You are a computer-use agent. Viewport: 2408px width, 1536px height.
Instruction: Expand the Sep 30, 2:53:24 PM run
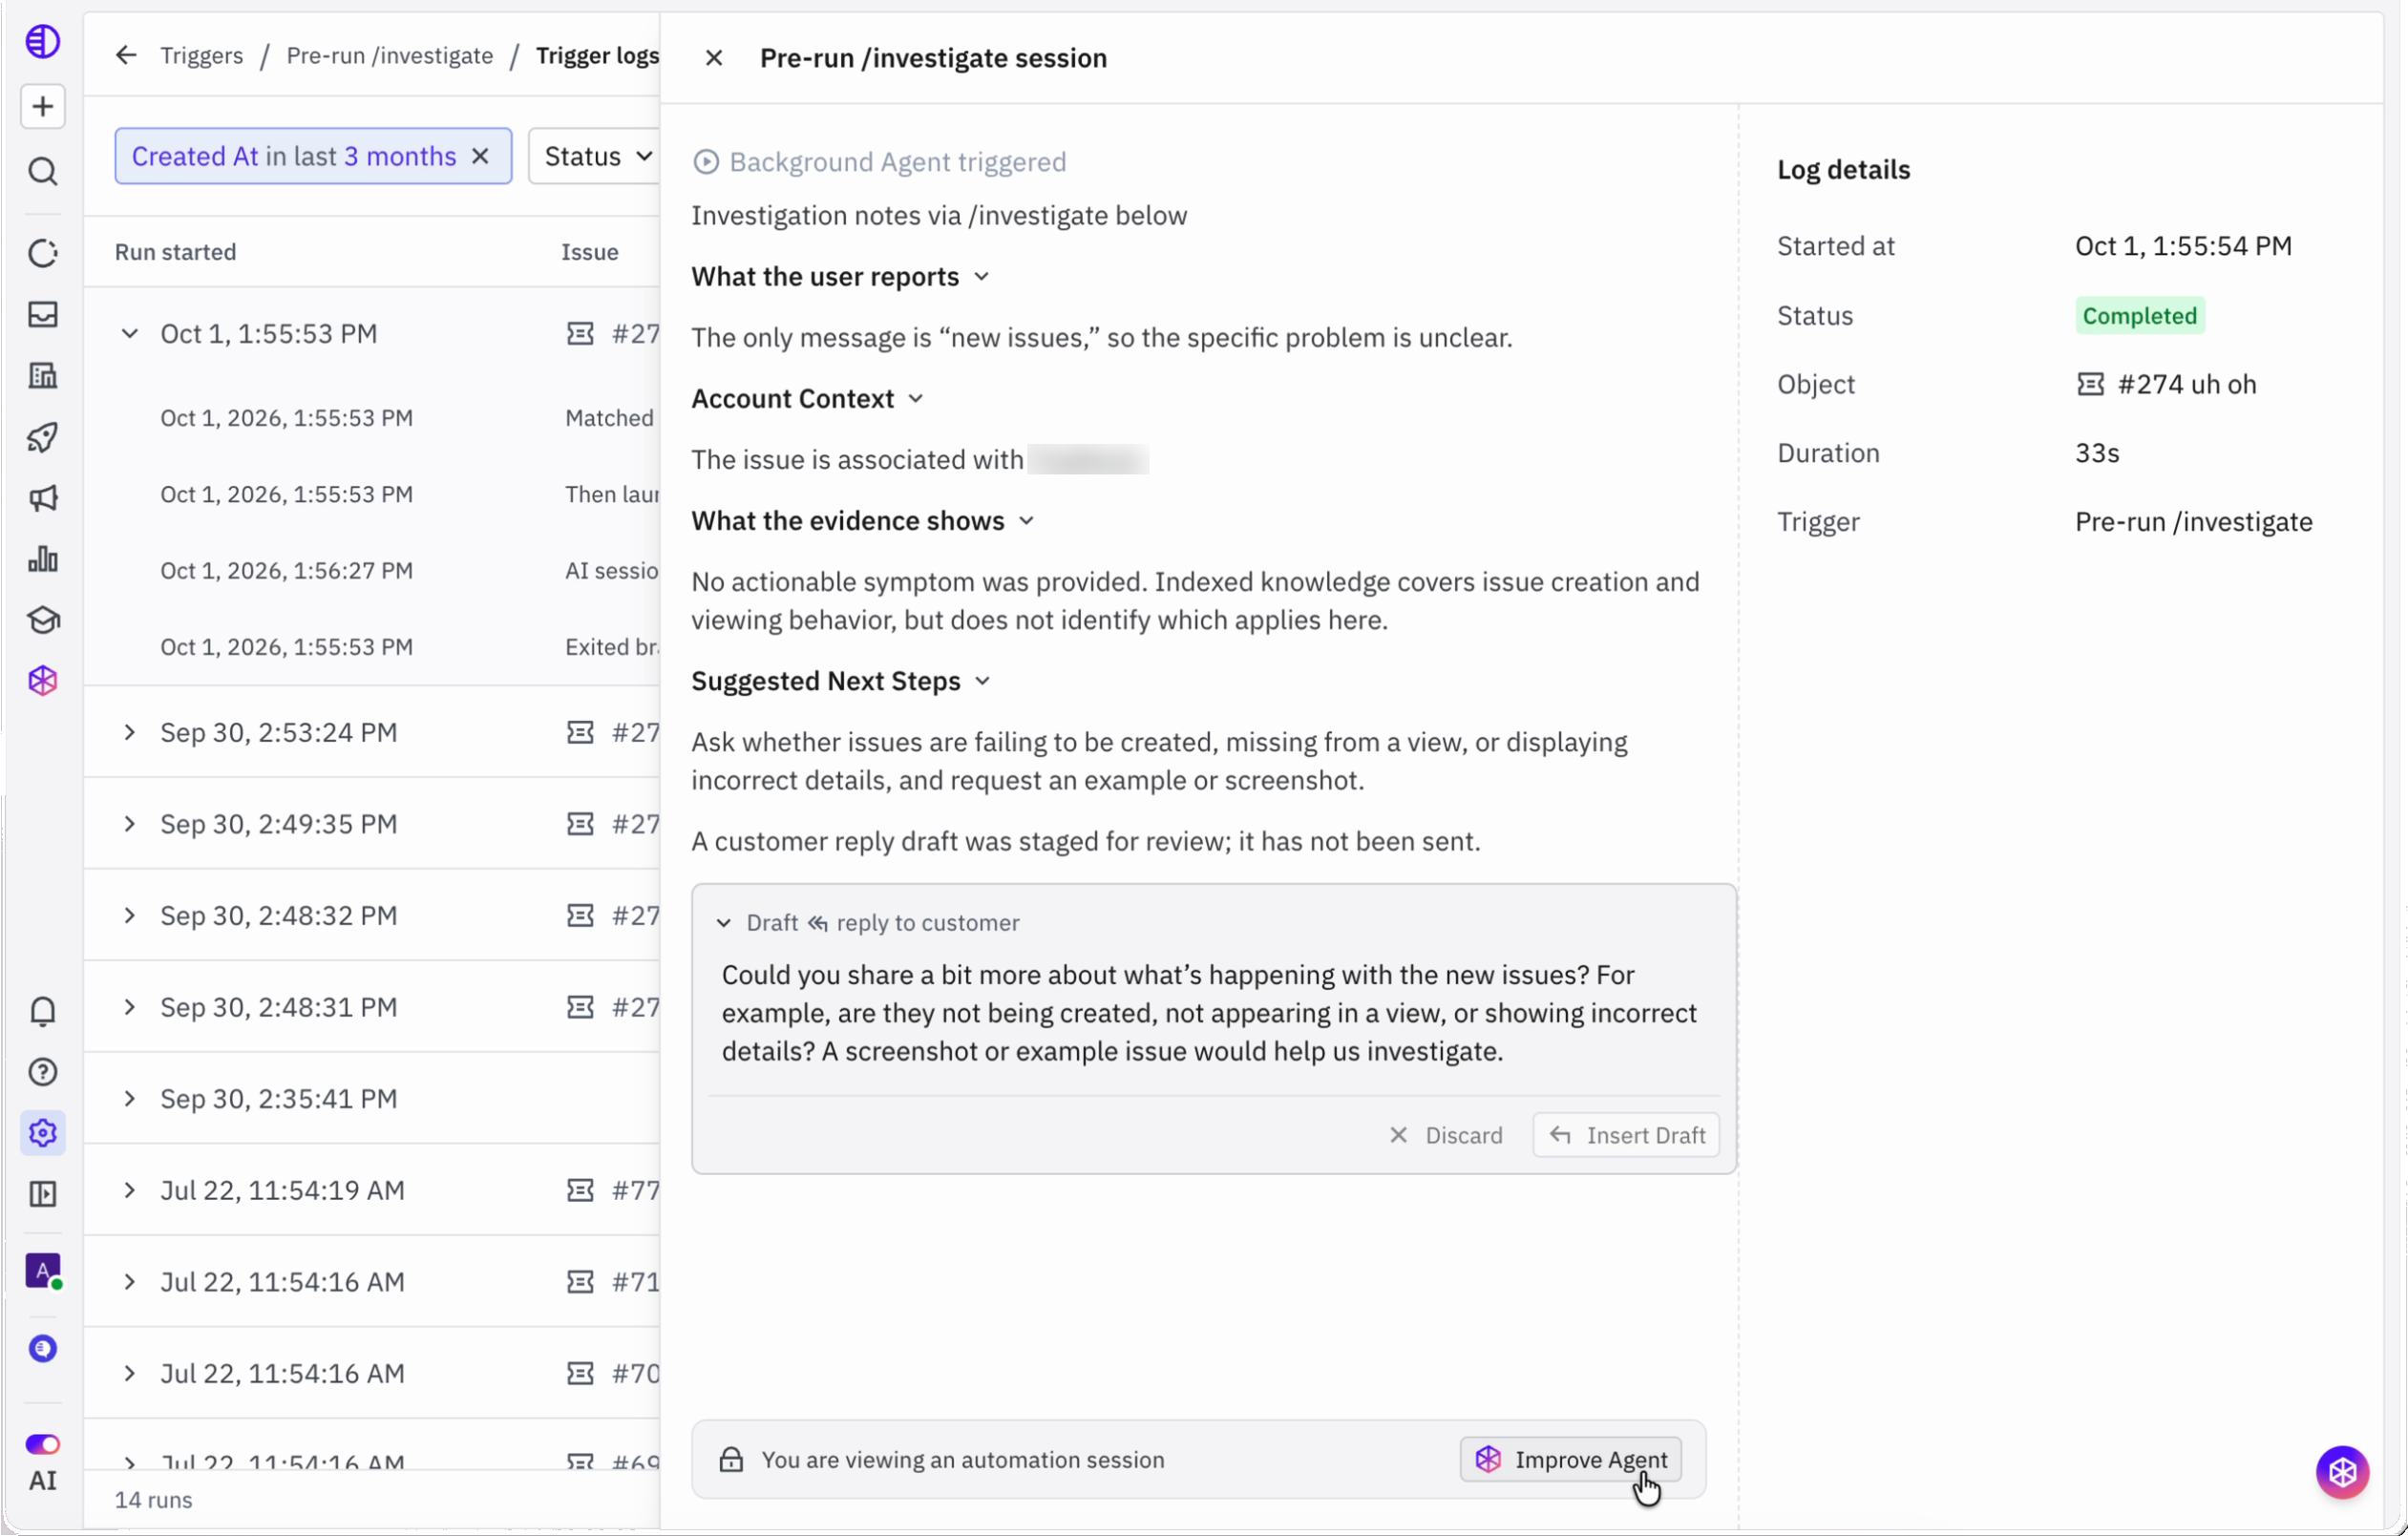[129, 732]
